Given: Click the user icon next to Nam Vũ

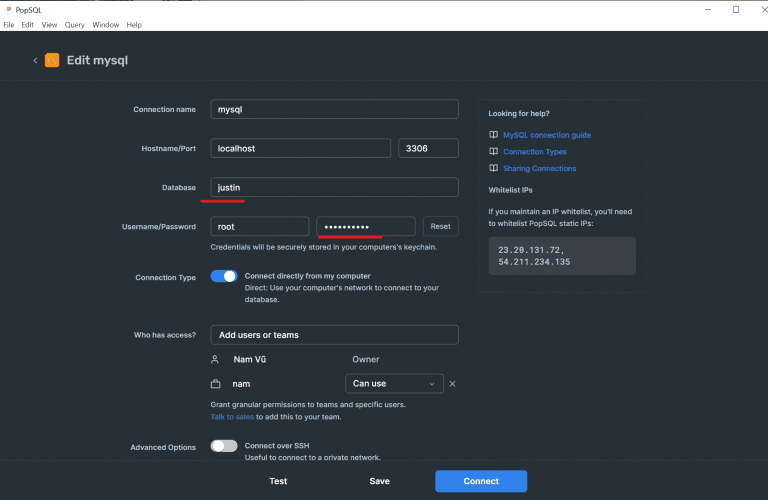Looking at the screenshot, I should click(x=215, y=359).
